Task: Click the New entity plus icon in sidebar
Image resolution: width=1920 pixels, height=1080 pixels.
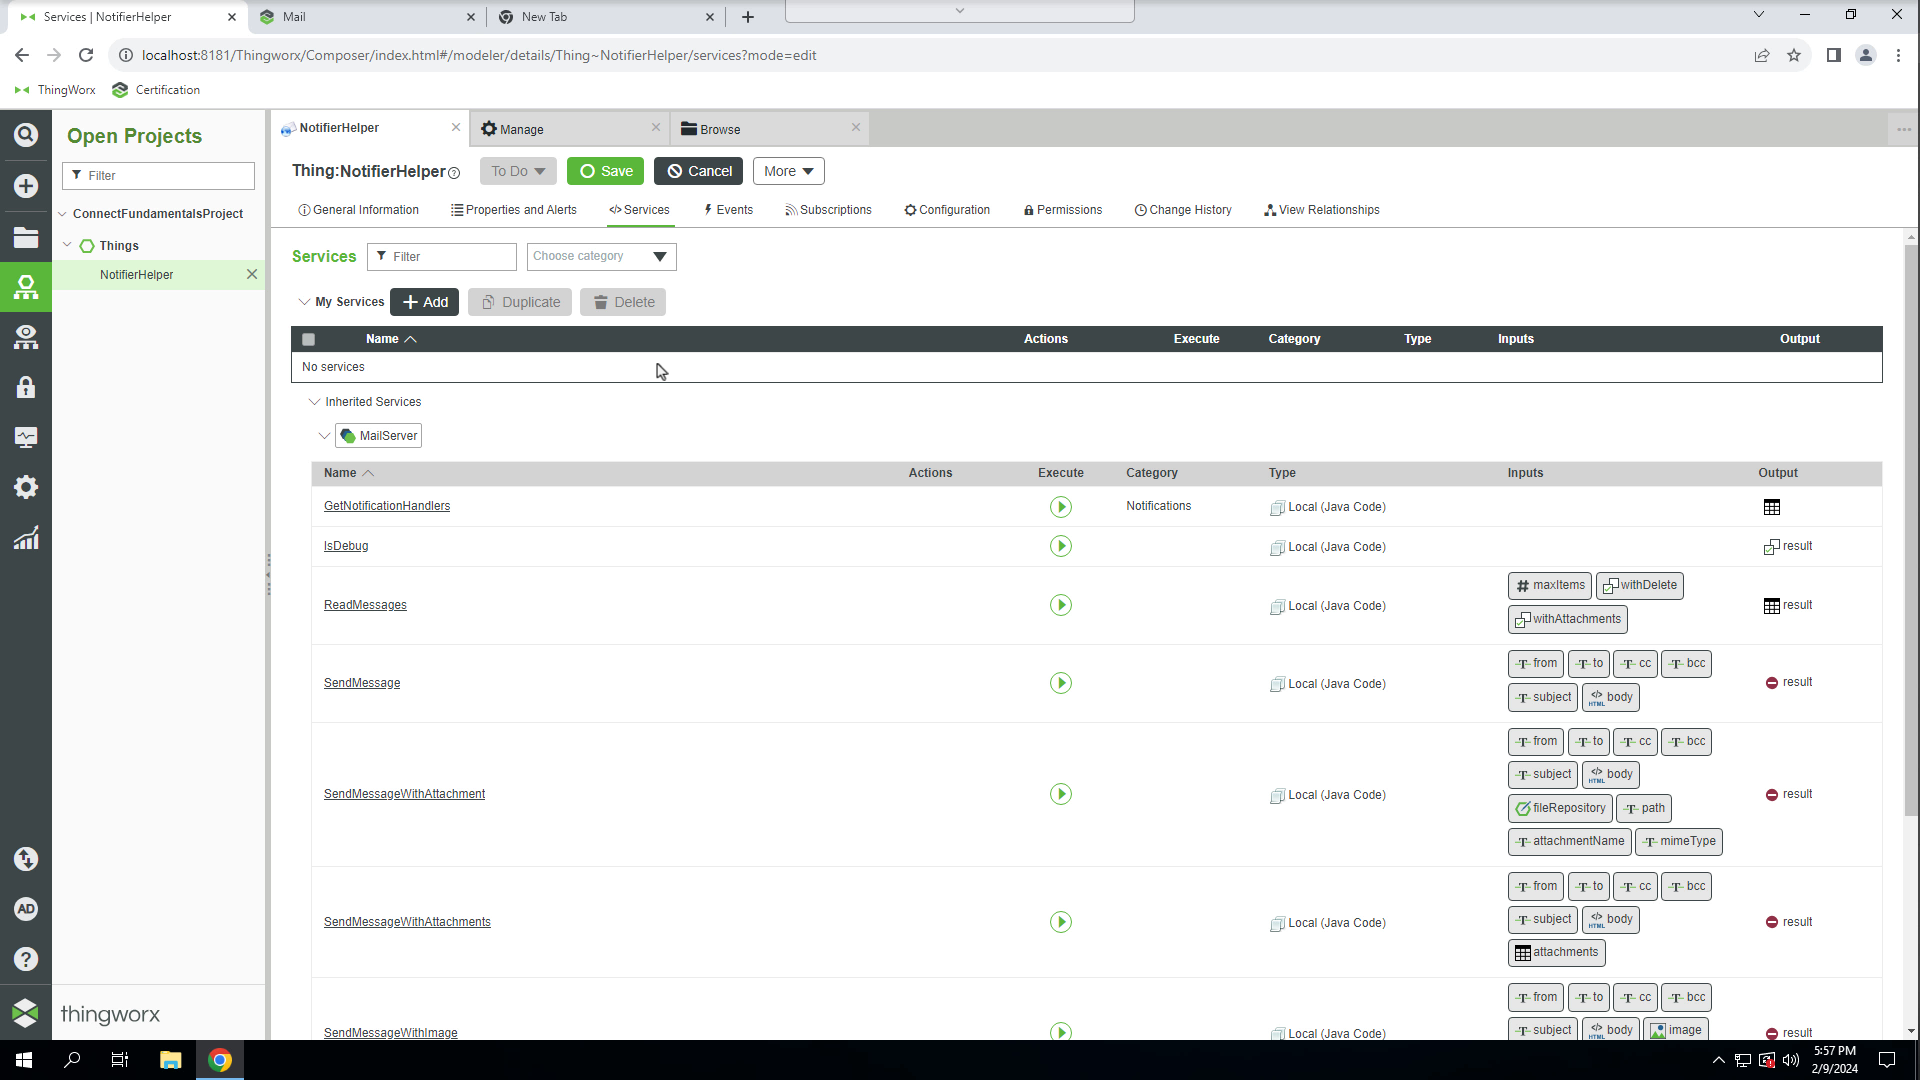Action: (x=26, y=186)
